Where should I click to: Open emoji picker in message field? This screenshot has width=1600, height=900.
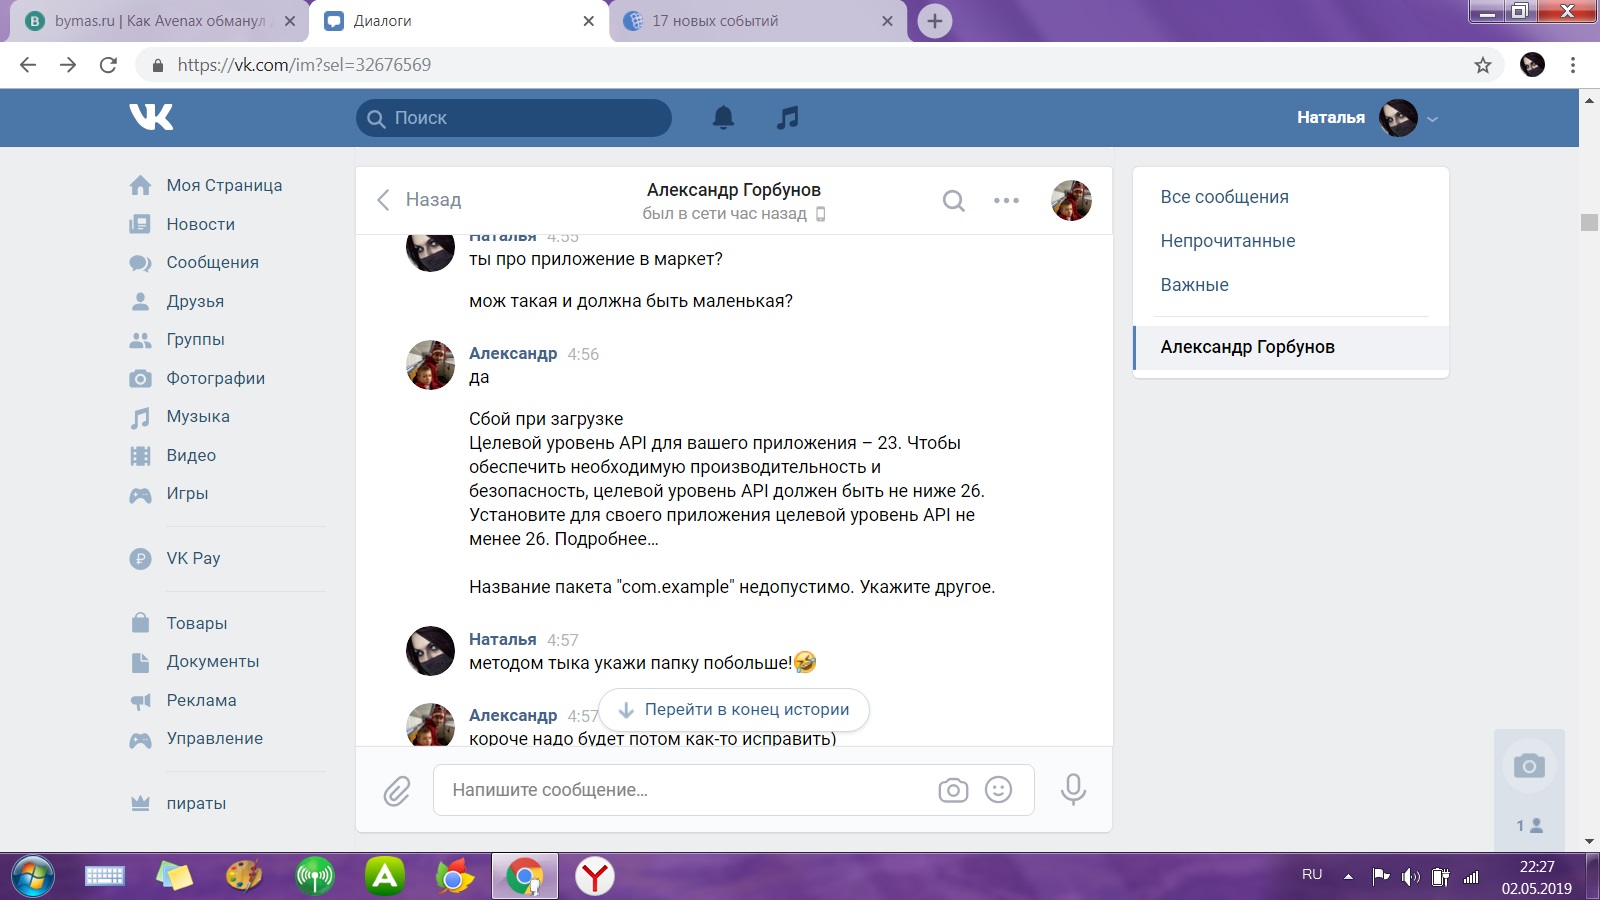(x=998, y=790)
